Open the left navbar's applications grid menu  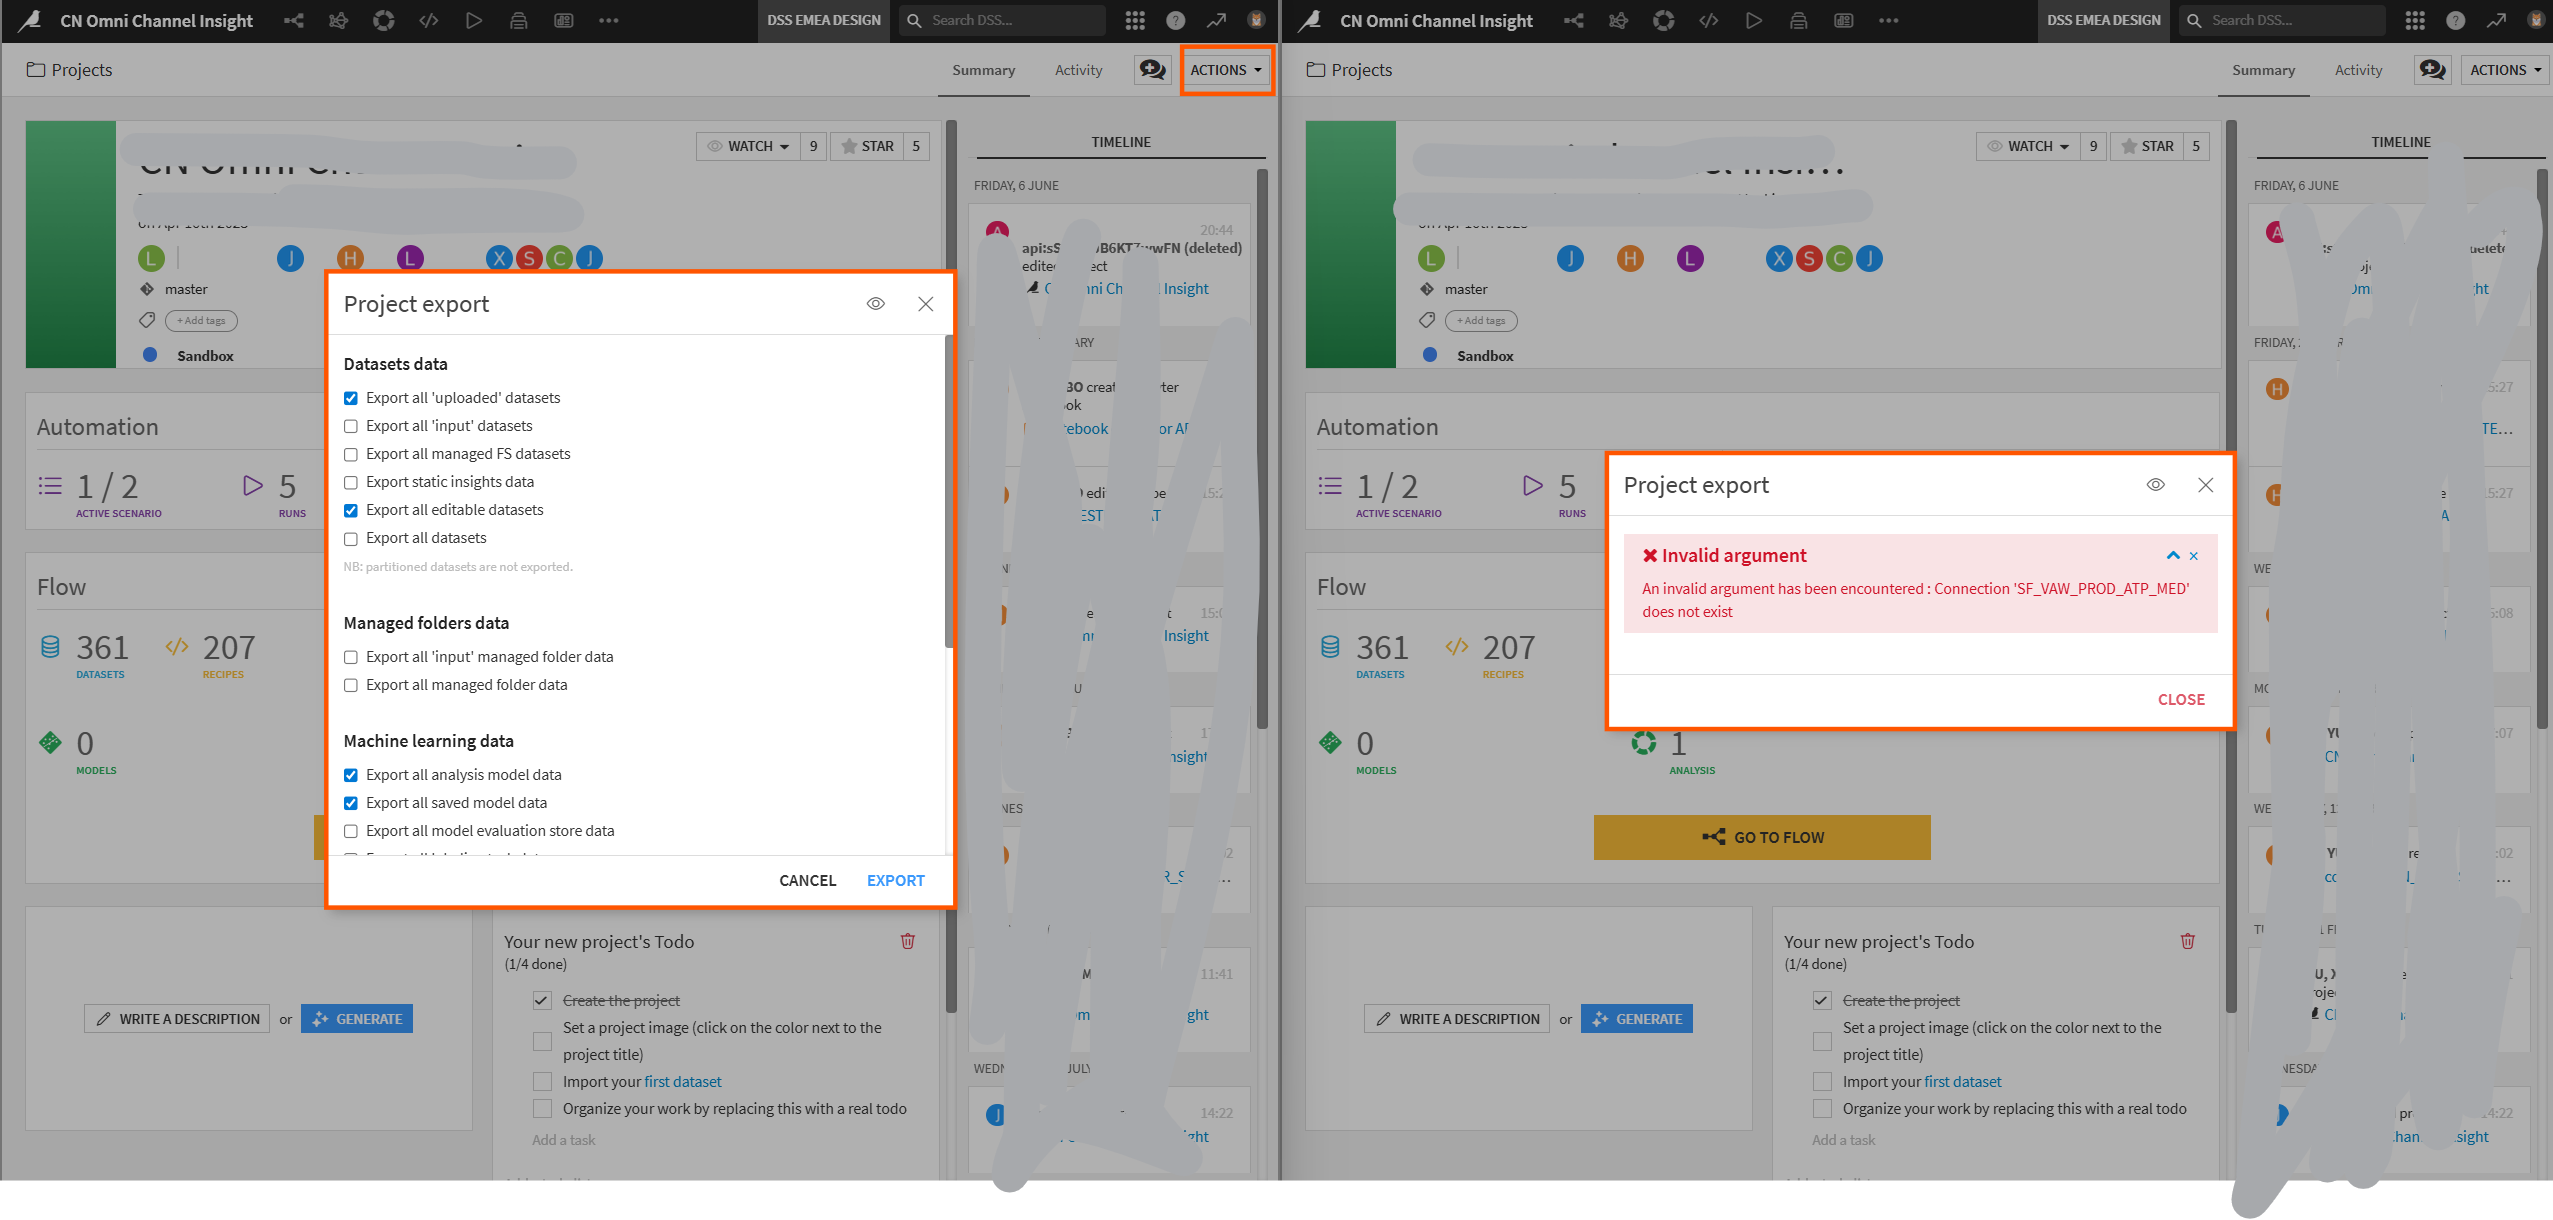pos(1135,20)
